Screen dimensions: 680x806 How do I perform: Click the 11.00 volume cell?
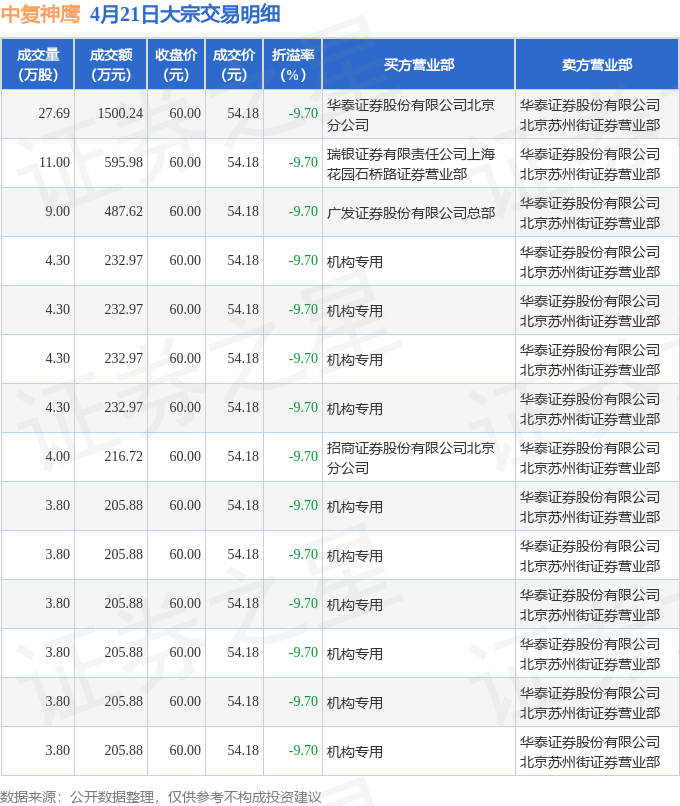(54, 163)
